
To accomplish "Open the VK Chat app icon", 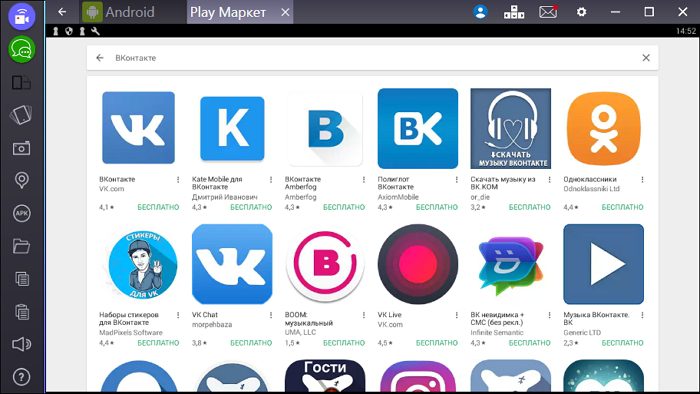I will point(232,264).
